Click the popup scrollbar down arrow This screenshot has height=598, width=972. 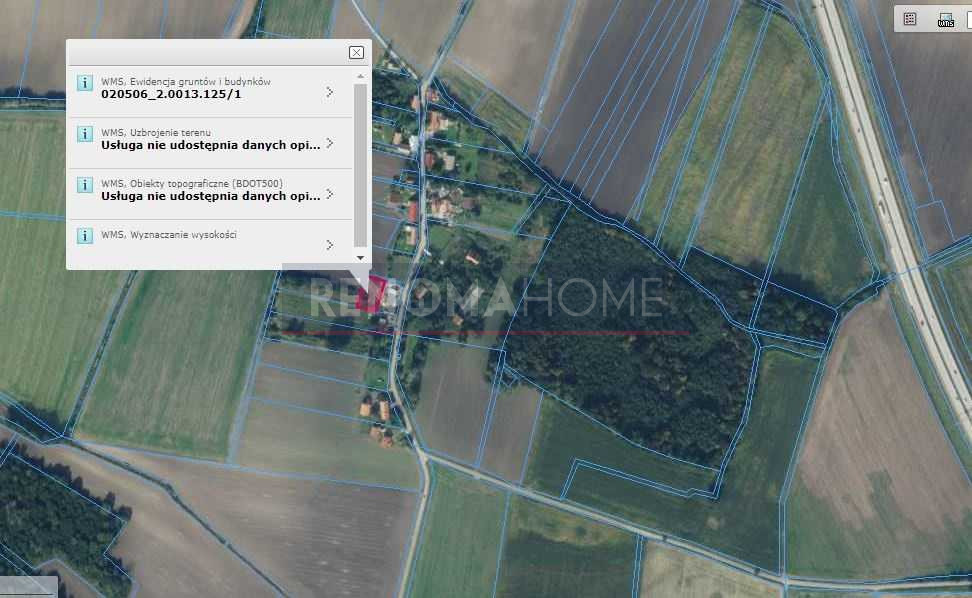click(361, 258)
